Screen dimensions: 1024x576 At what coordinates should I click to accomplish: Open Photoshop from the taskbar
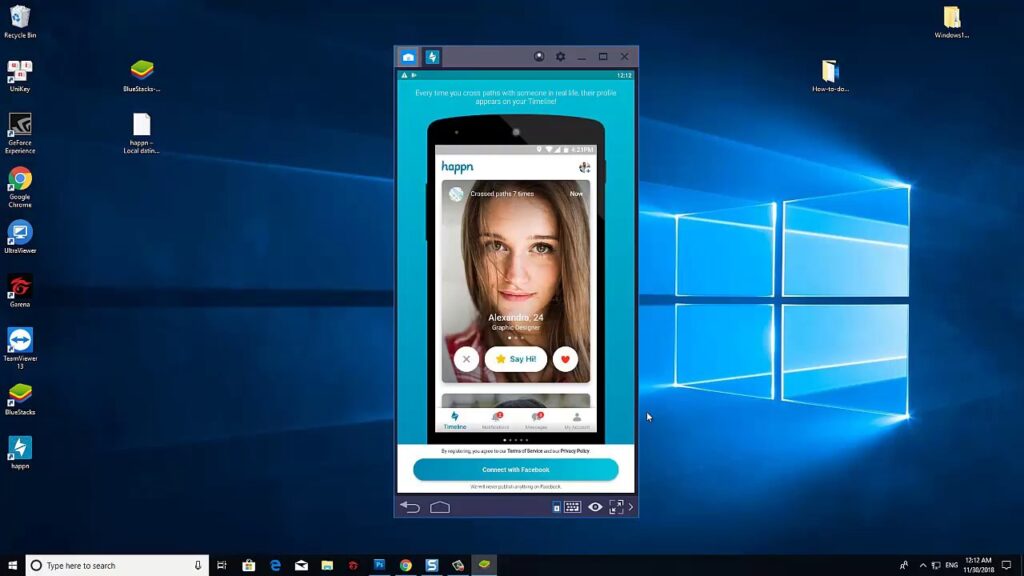pyautogui.click(x=379, y=566)
